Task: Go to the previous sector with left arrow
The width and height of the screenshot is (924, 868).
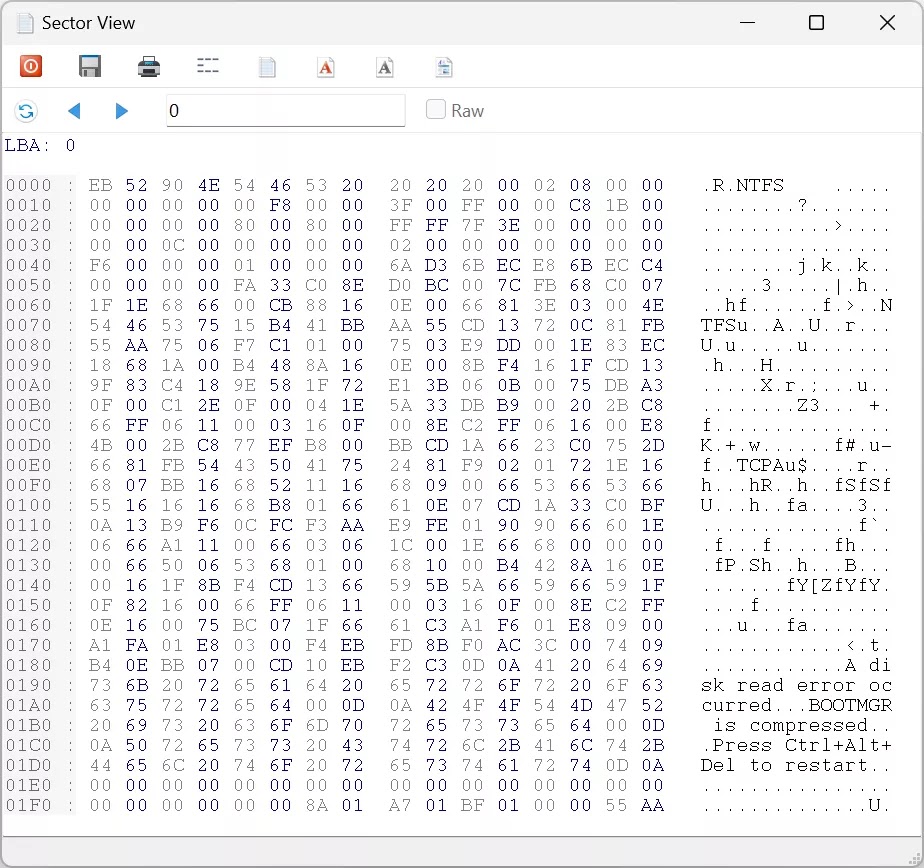Action: click(x=74, y=111)
